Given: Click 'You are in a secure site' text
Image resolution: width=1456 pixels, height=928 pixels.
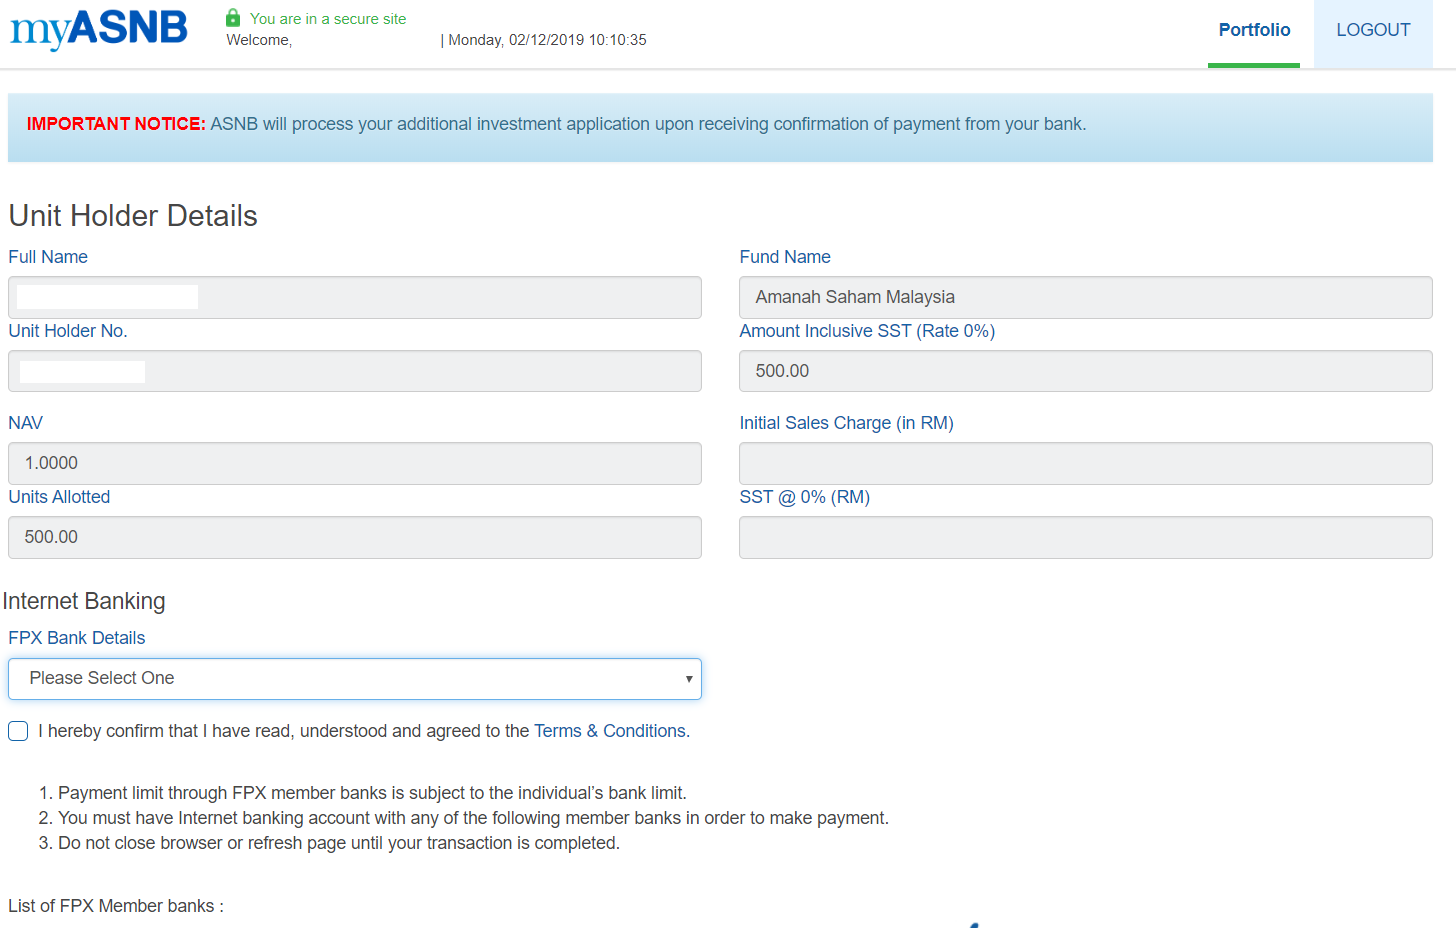Looking at the screenshot, I should pyautogui.click(x=328, y=18).
